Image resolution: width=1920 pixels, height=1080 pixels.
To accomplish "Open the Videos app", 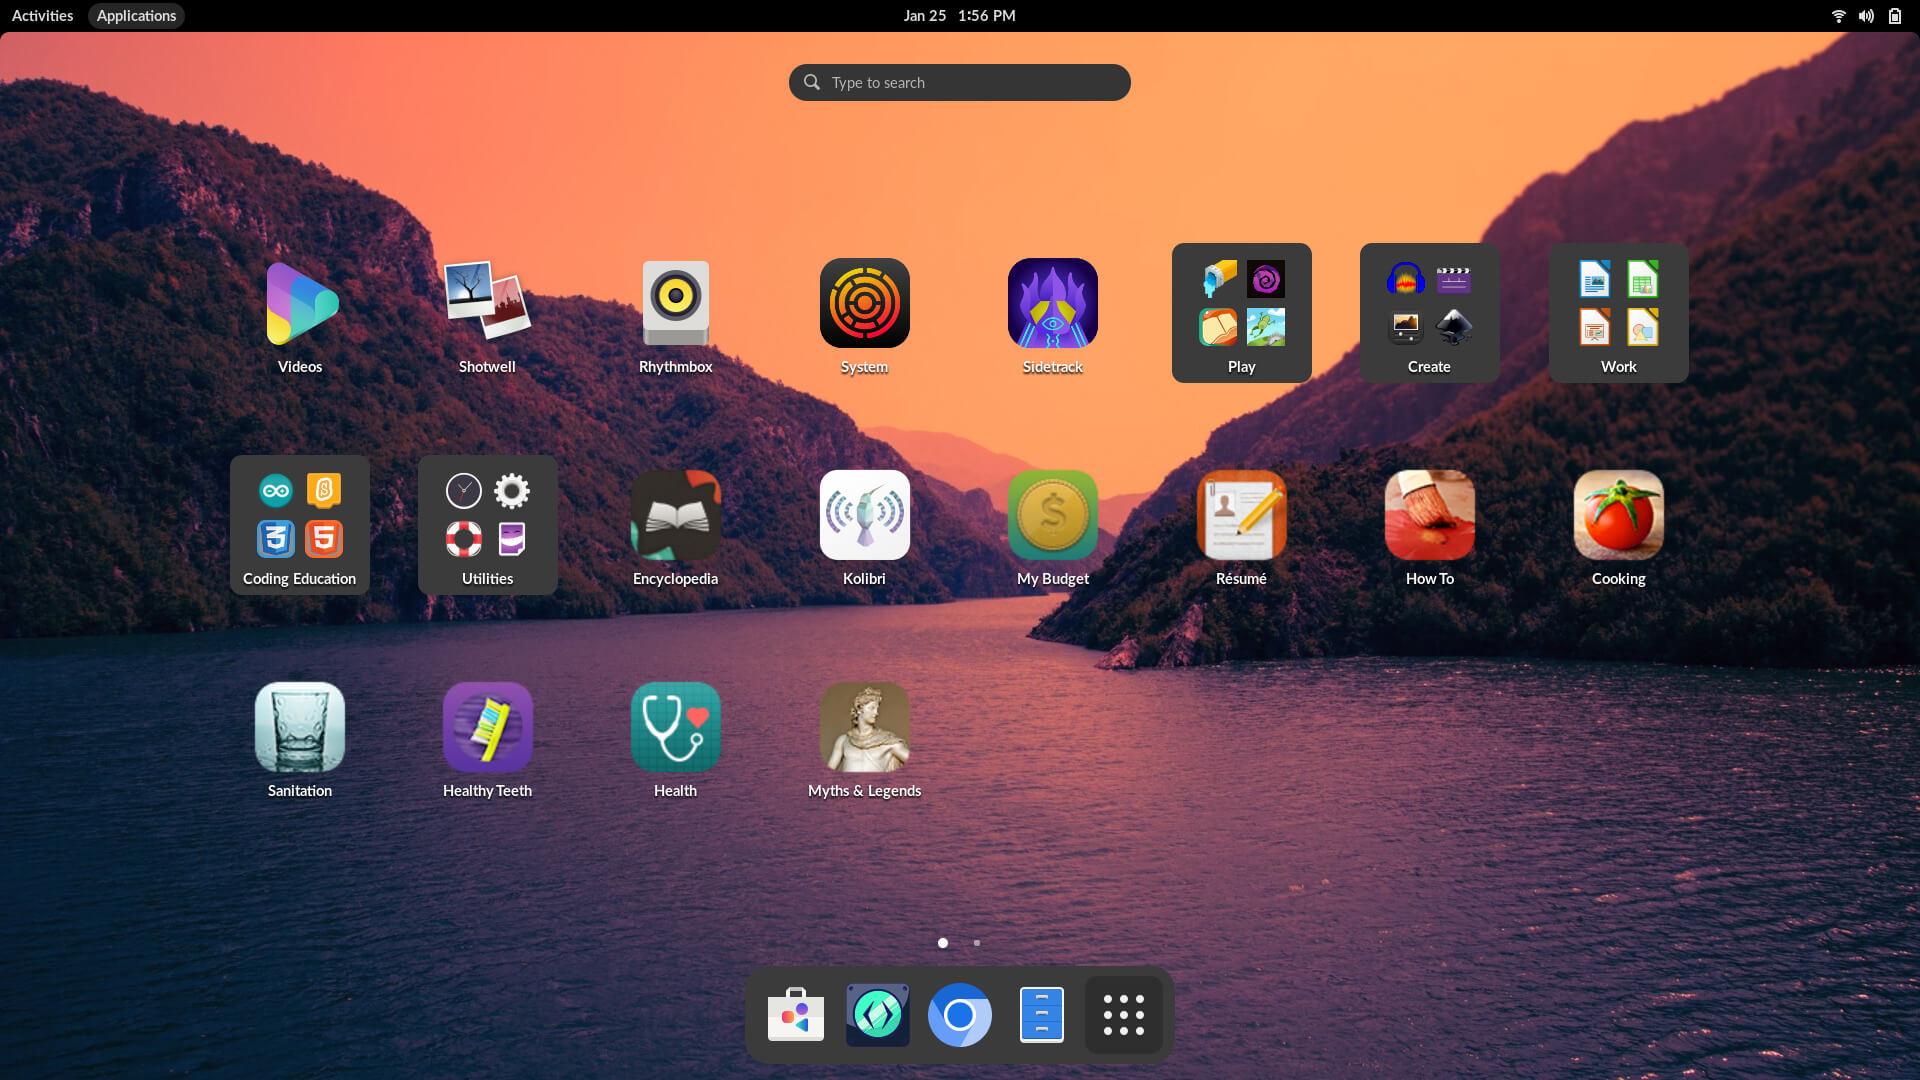I will (299, 303).
